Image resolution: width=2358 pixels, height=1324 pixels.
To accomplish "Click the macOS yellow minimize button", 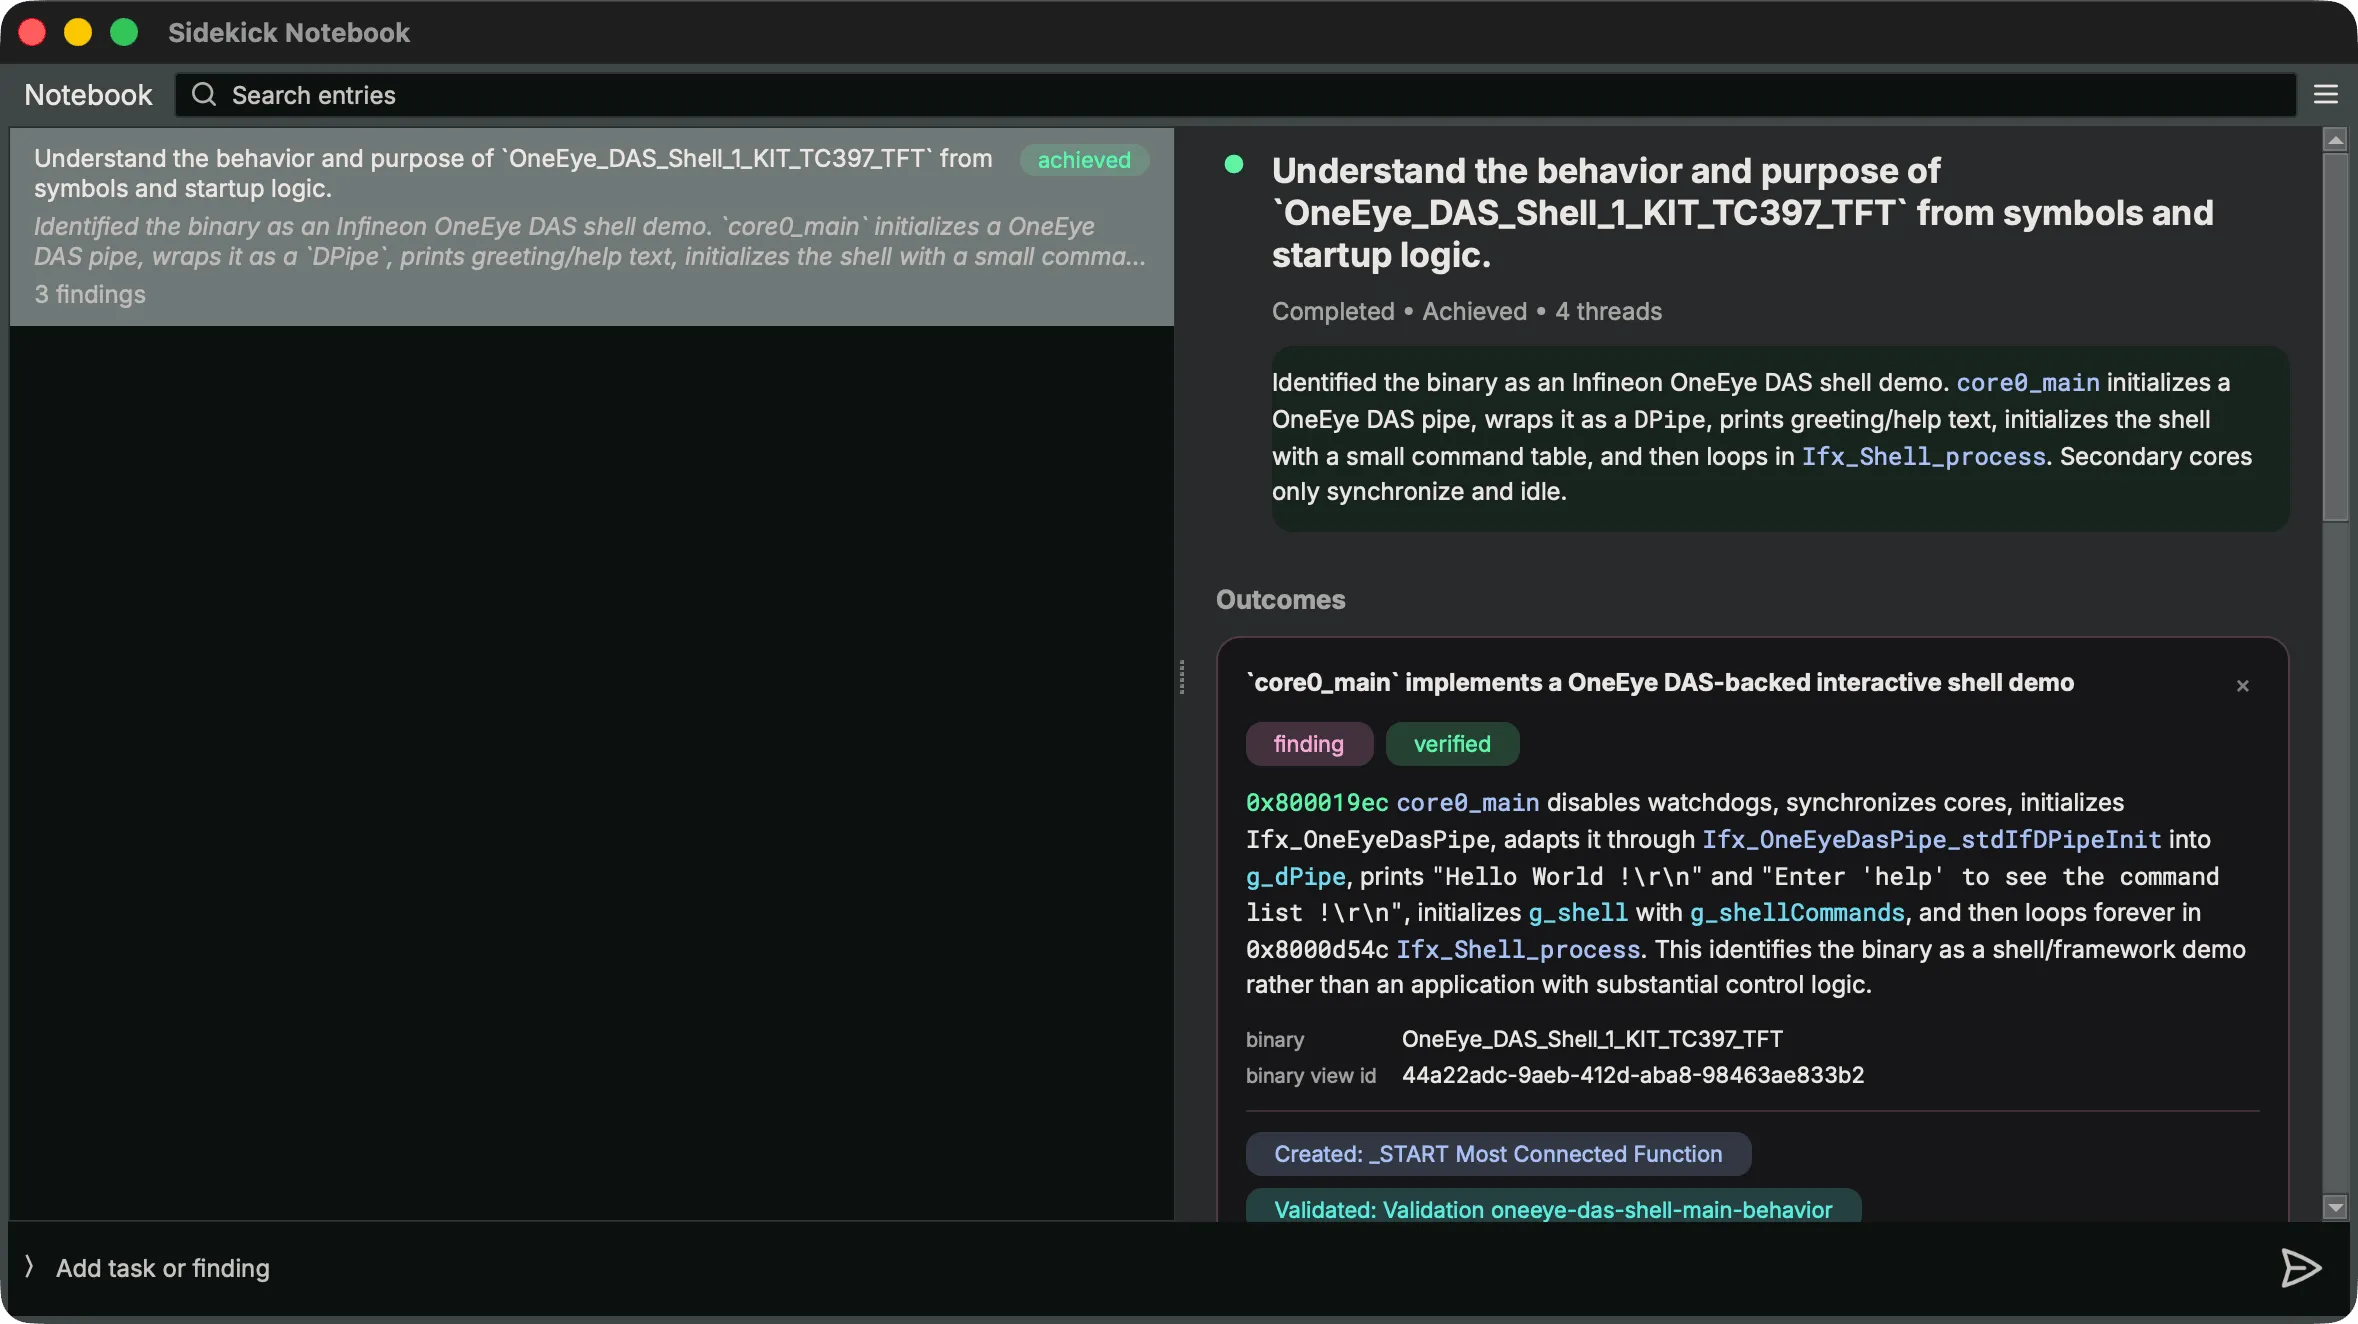I will click(78, 32).
